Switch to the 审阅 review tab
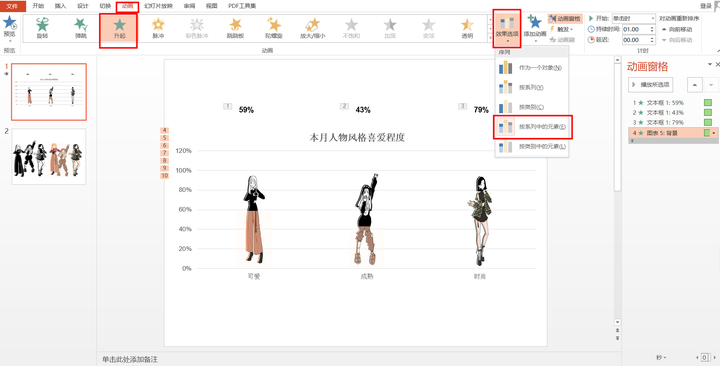Image resolution: width=720 pixels, height=366 pixels. click(x=189, y=6)
